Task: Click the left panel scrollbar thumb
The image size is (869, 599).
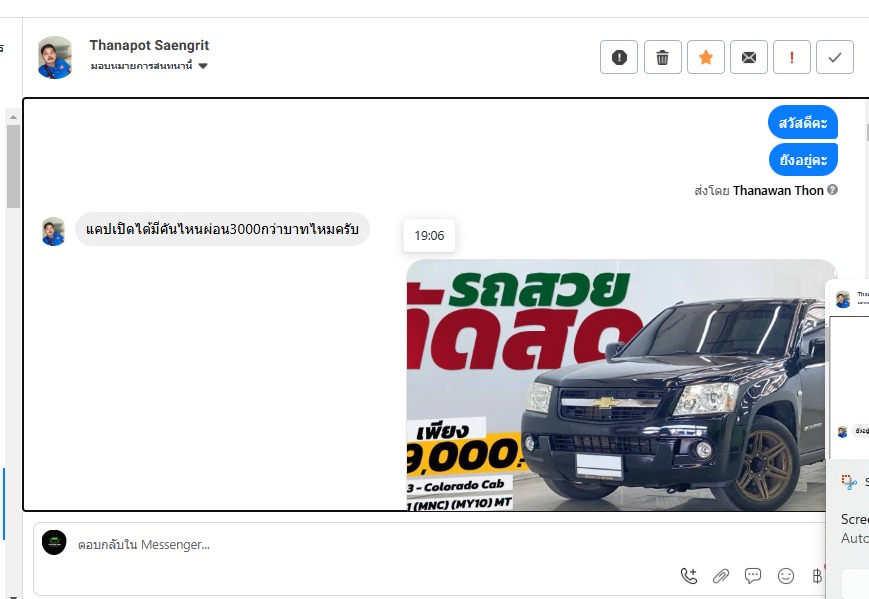Action: pos(13,166)
